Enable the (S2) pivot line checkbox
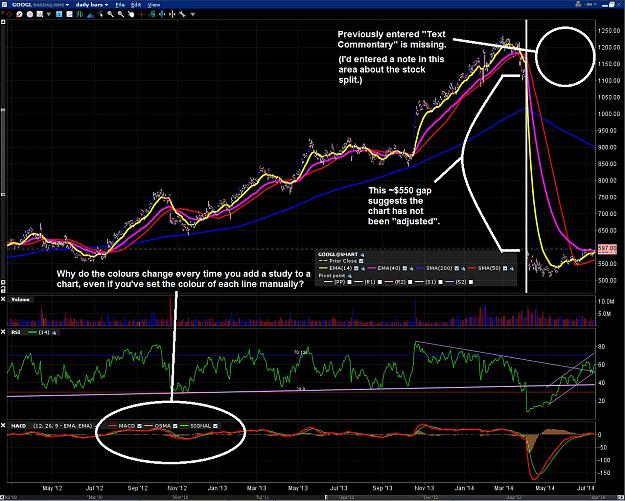625x501 pixels. 471,282
